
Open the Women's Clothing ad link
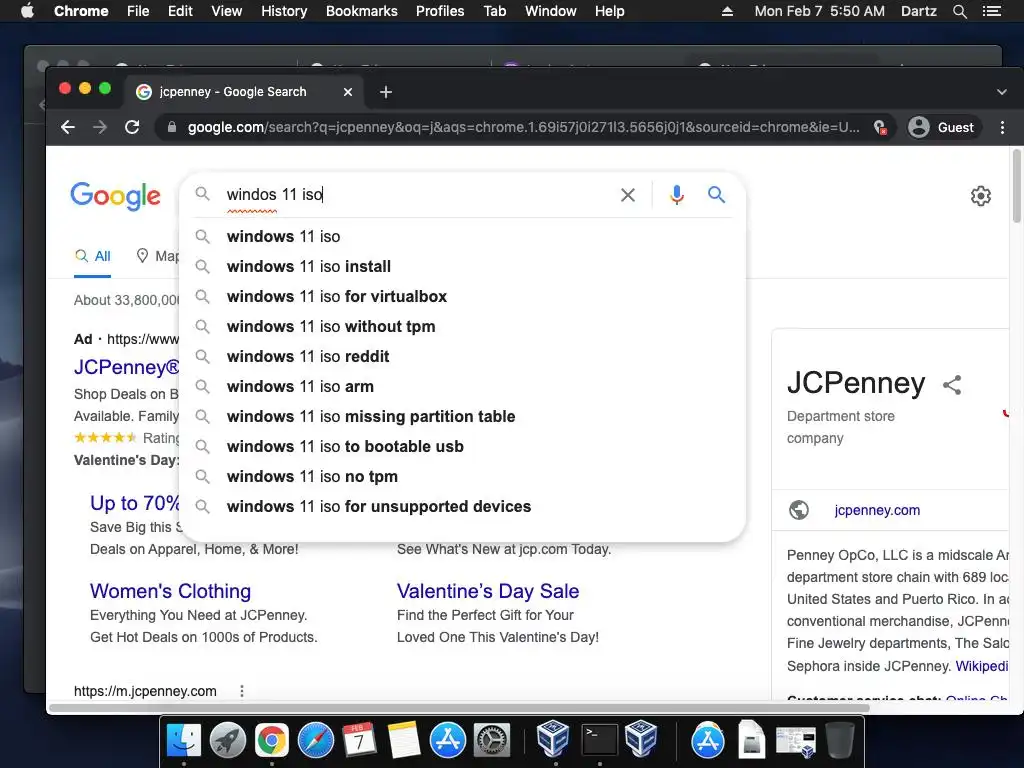[170, 591]
